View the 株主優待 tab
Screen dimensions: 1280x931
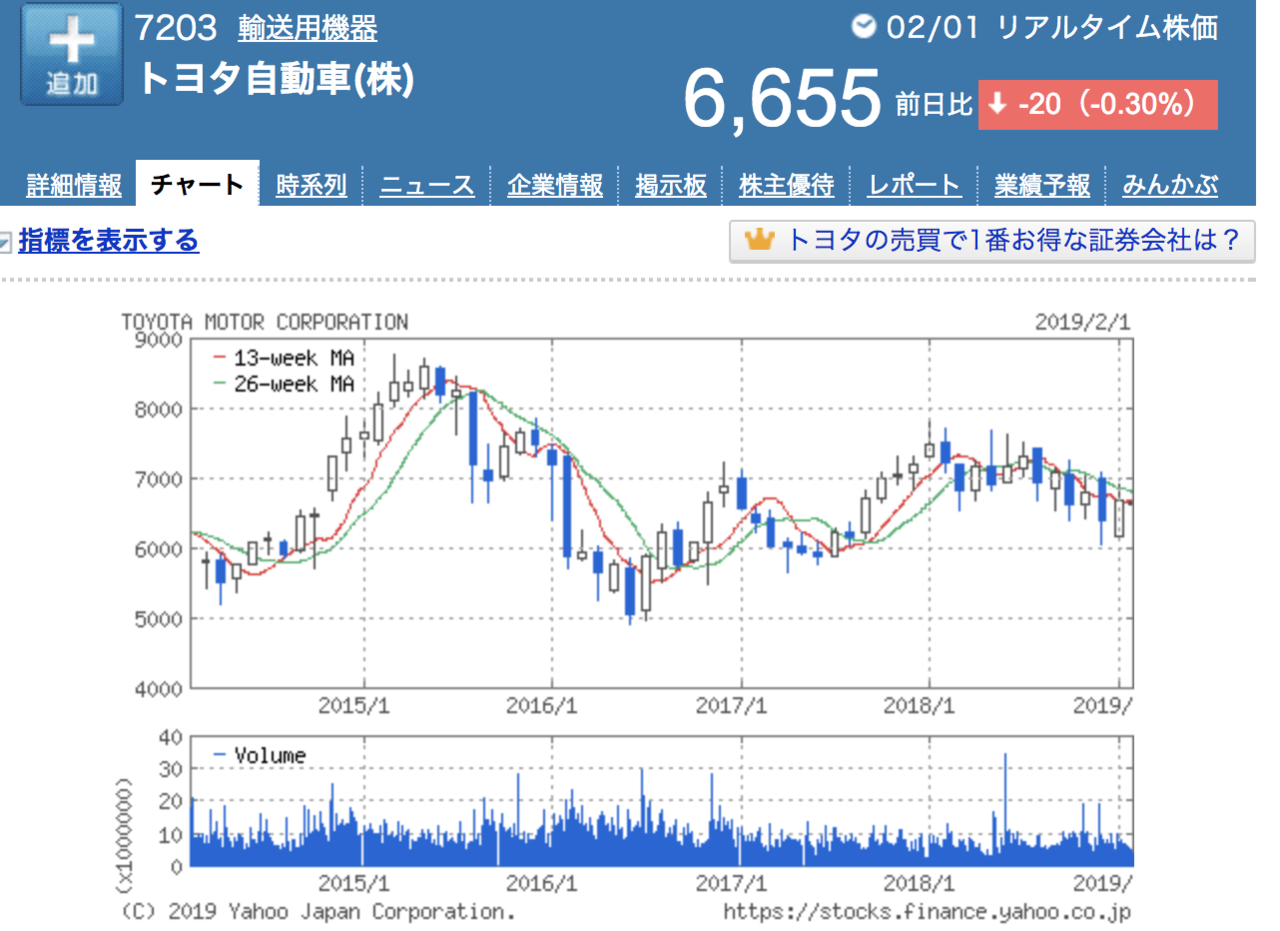[x=786, y=185]
